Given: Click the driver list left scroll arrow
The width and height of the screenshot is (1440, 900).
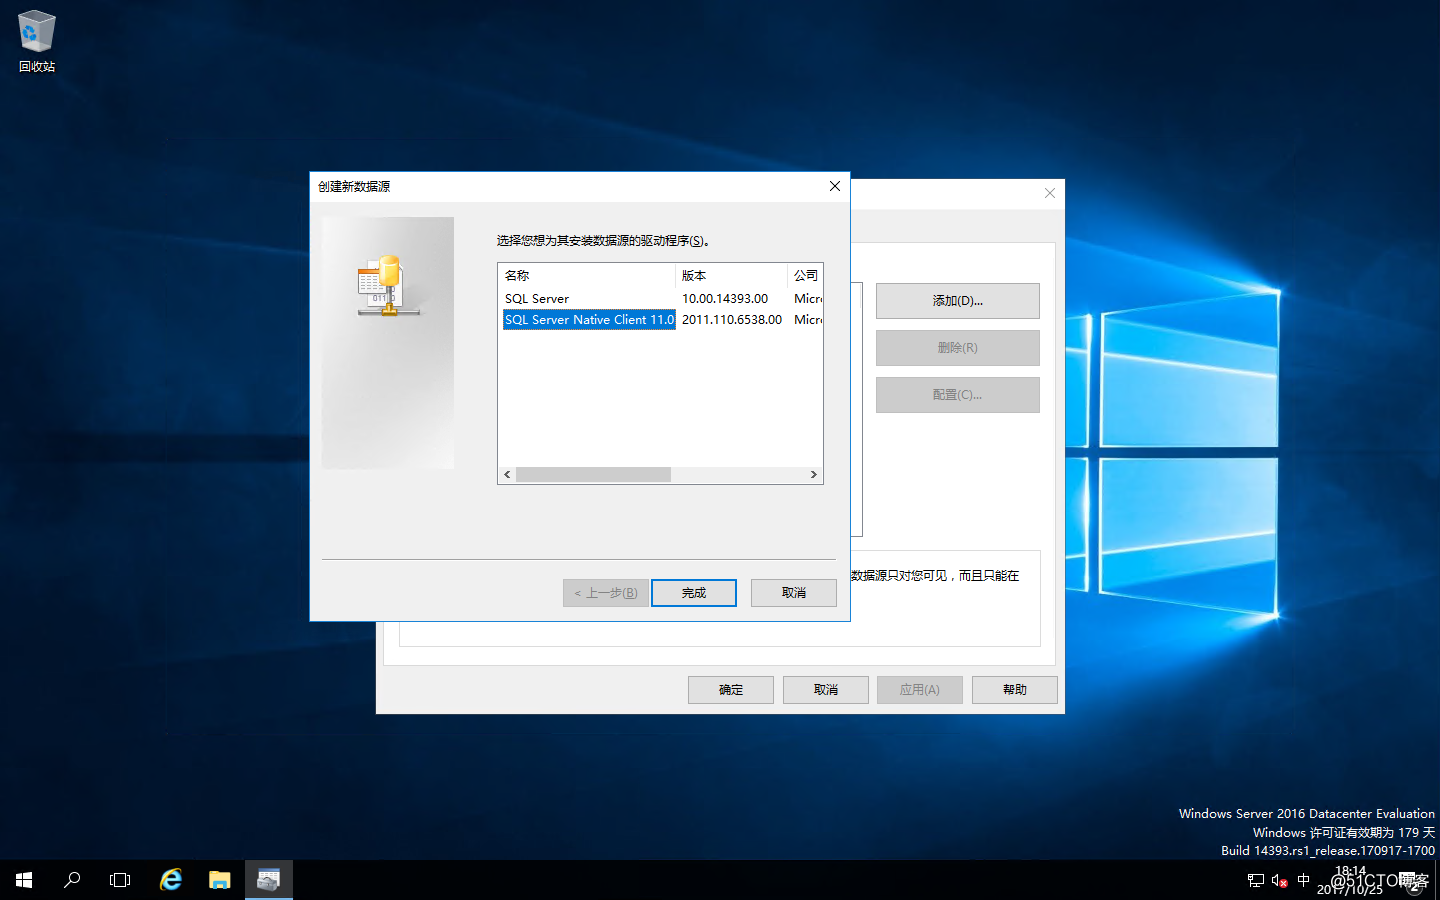Looking at the screenshot, I should coord(507,474).
